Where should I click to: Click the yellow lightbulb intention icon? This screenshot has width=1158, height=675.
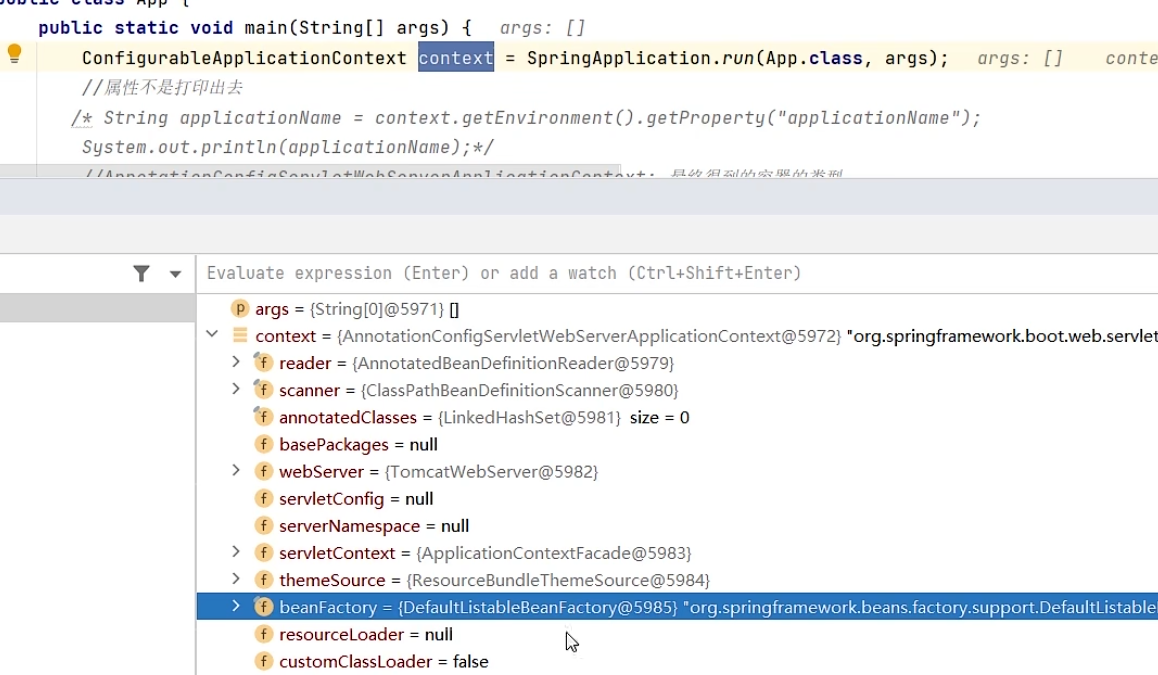[14, 54]
